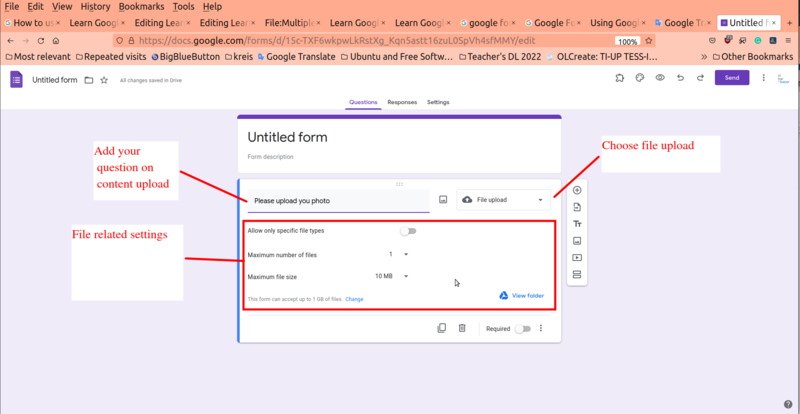Viewport: 800px width, 414px height.
Task: Open the Add-ons puzzle icon
Action: 619,78
